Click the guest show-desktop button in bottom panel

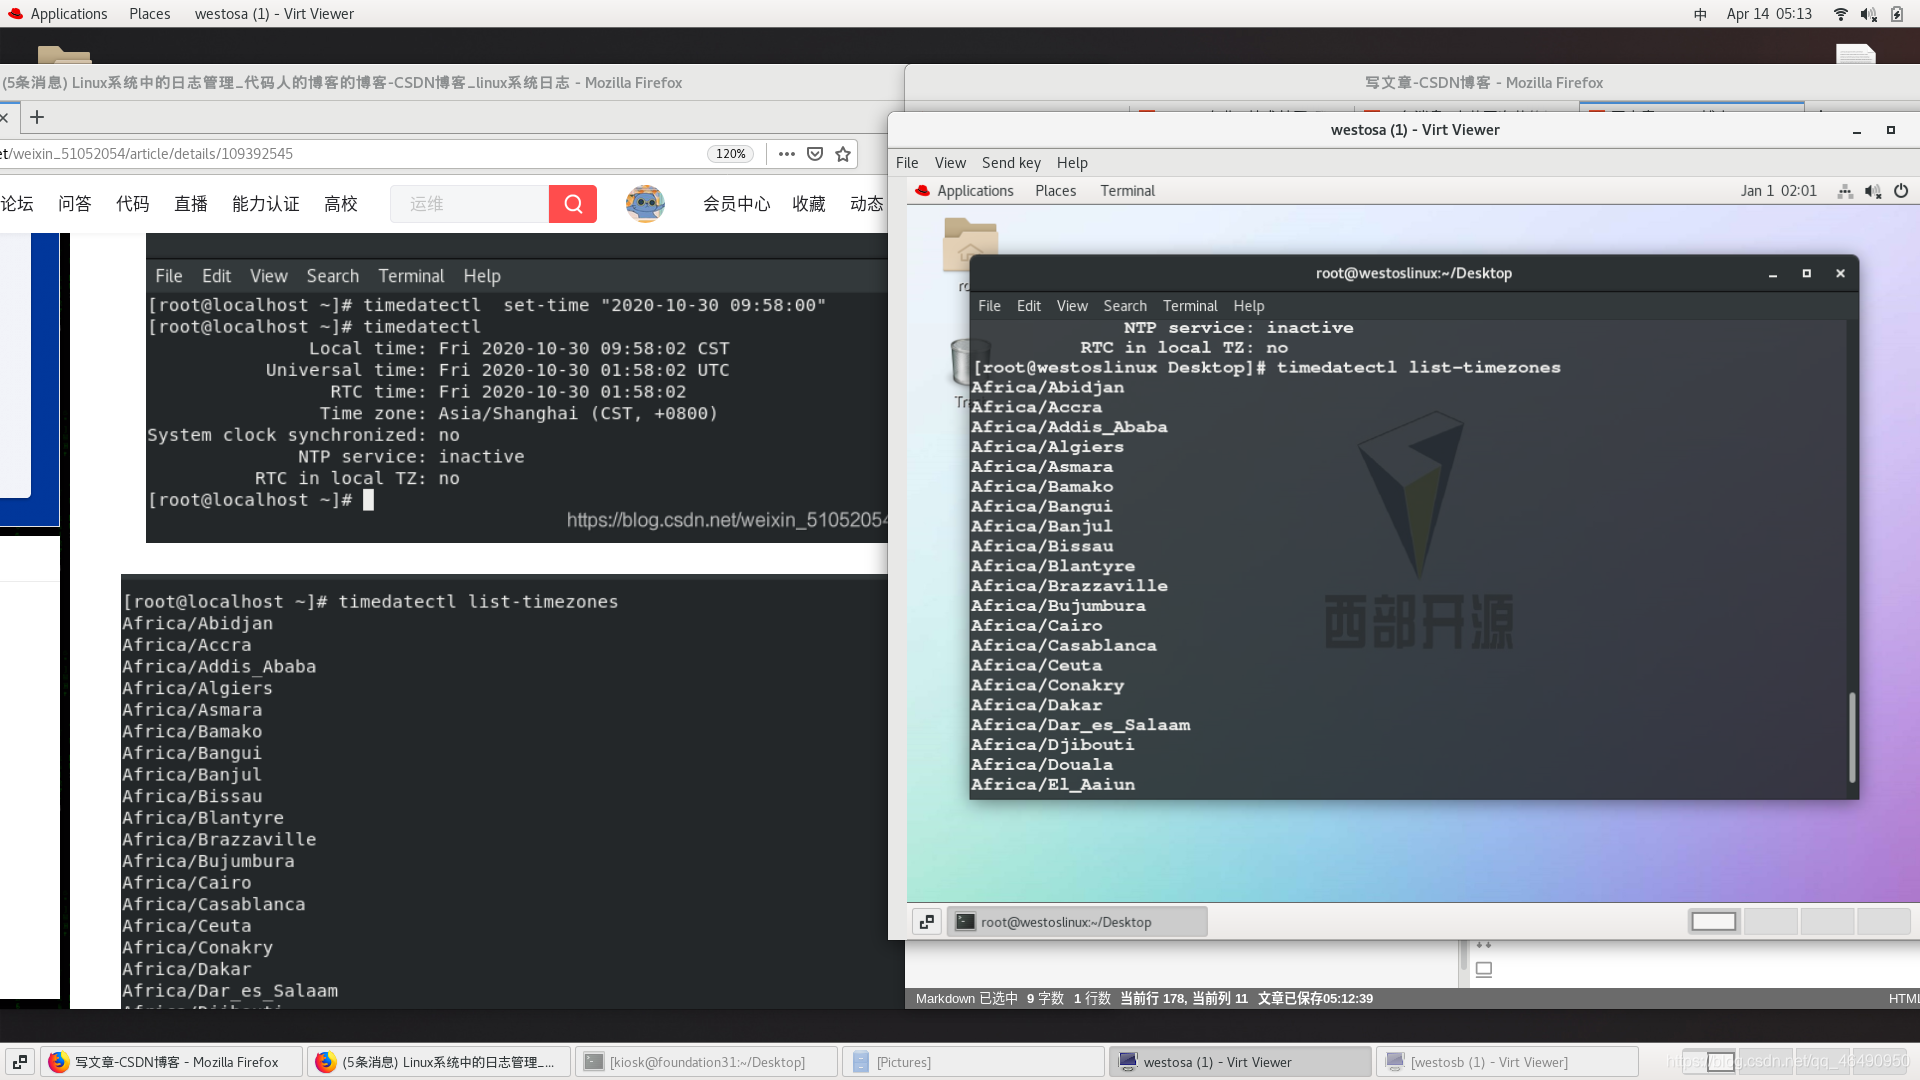[927, 922]
